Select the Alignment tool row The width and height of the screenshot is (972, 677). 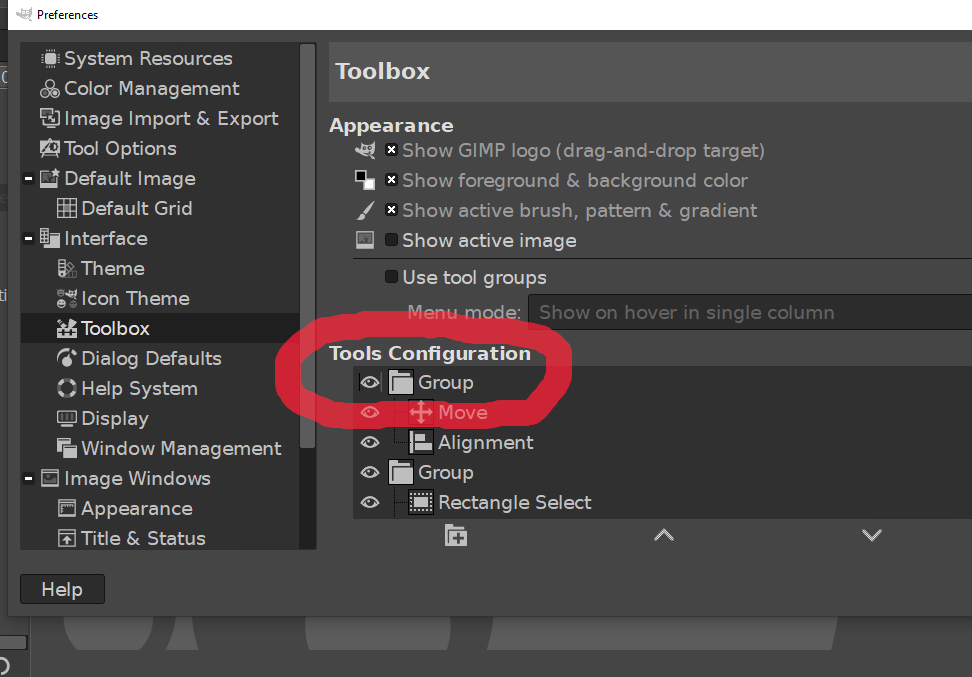663,443
